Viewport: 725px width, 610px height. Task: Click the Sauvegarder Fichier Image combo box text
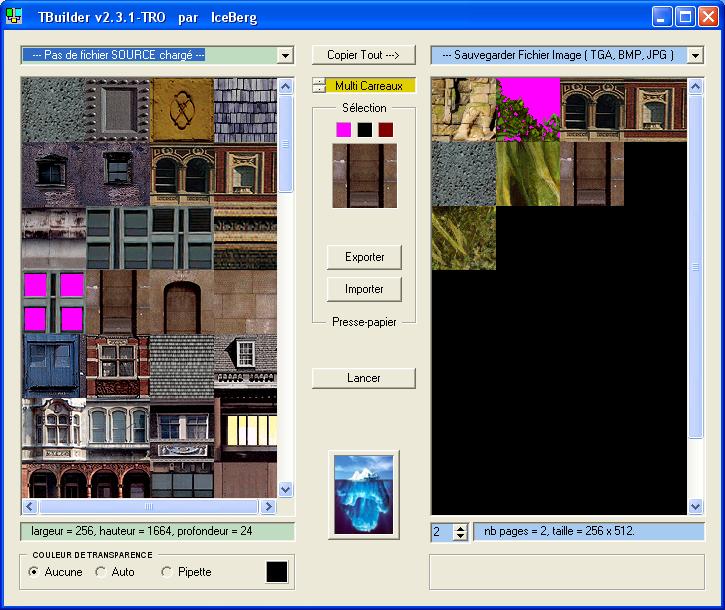[x=559, y=55]
